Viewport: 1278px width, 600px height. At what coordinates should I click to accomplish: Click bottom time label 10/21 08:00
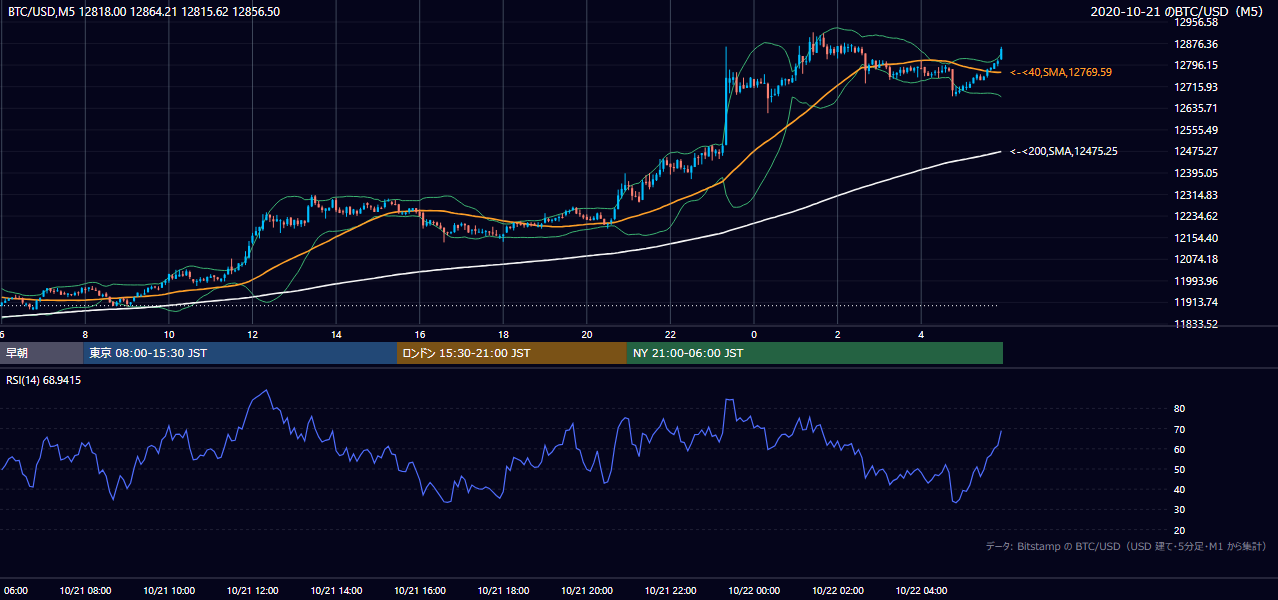85,591
